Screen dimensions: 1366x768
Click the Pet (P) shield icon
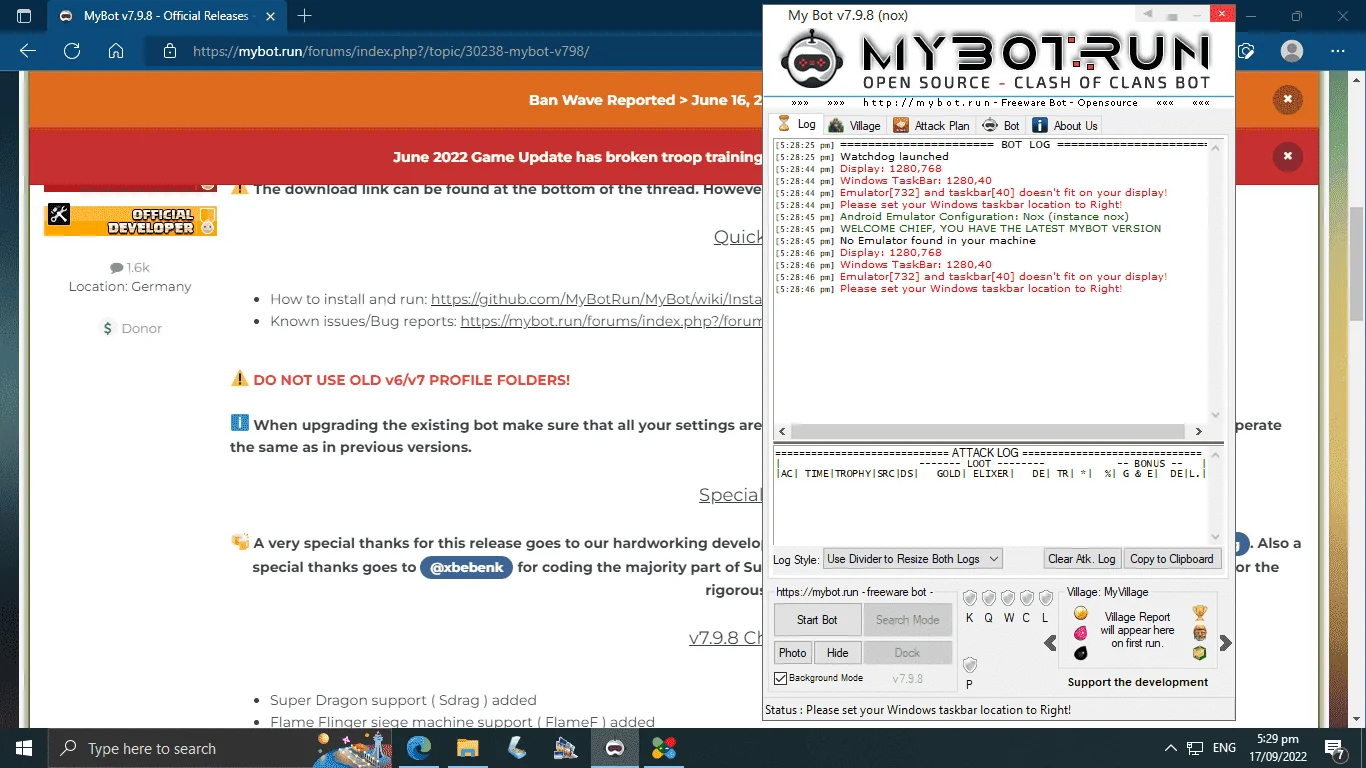coord(969,665)
